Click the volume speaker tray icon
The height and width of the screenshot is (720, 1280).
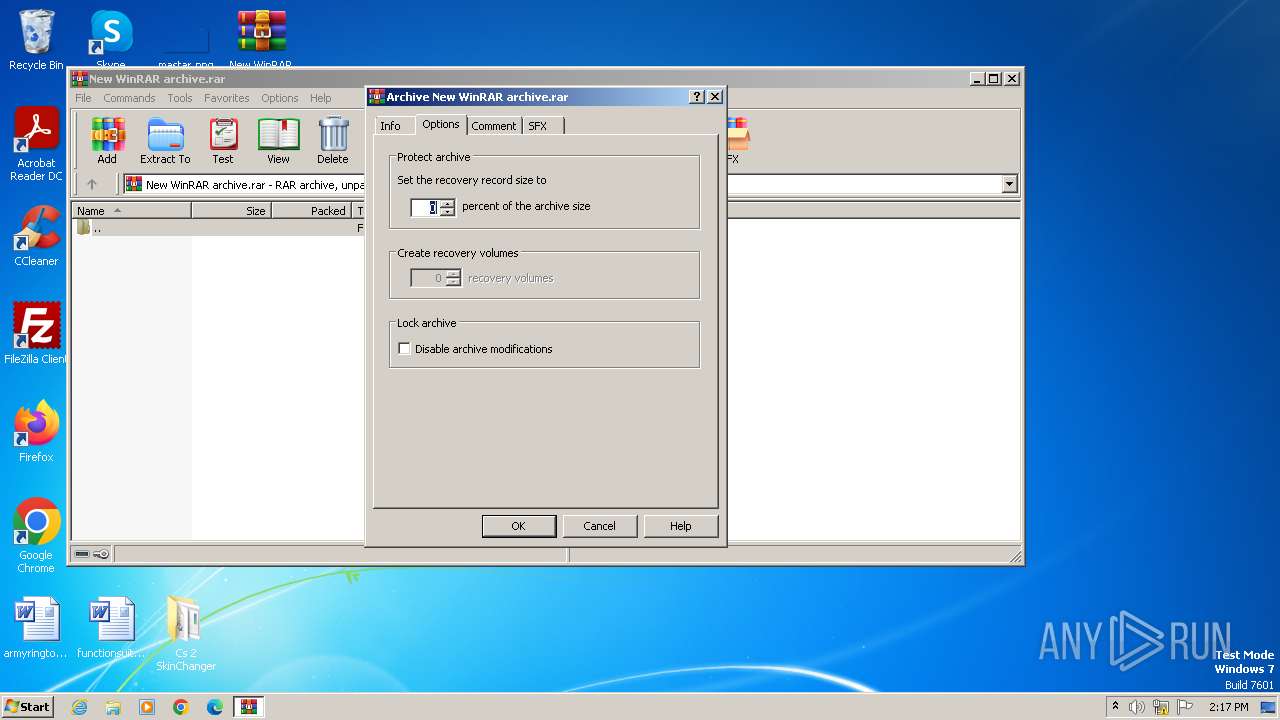1137,707
